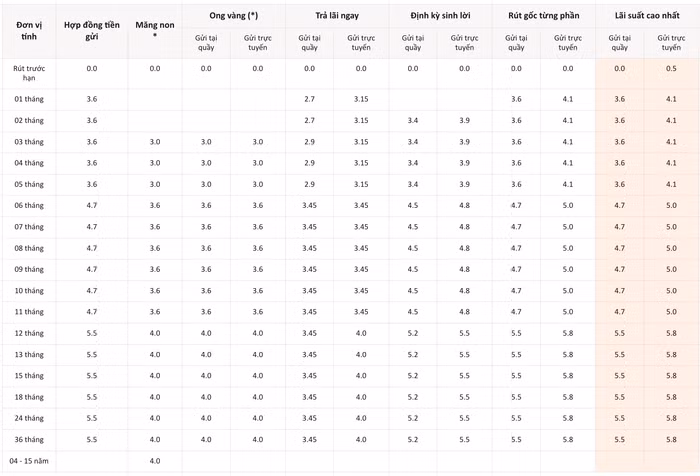The height and width of the screenshot is (476, 700).
Task: Click the "Trả lãi ngay" group header
Action: pos(336,15)
